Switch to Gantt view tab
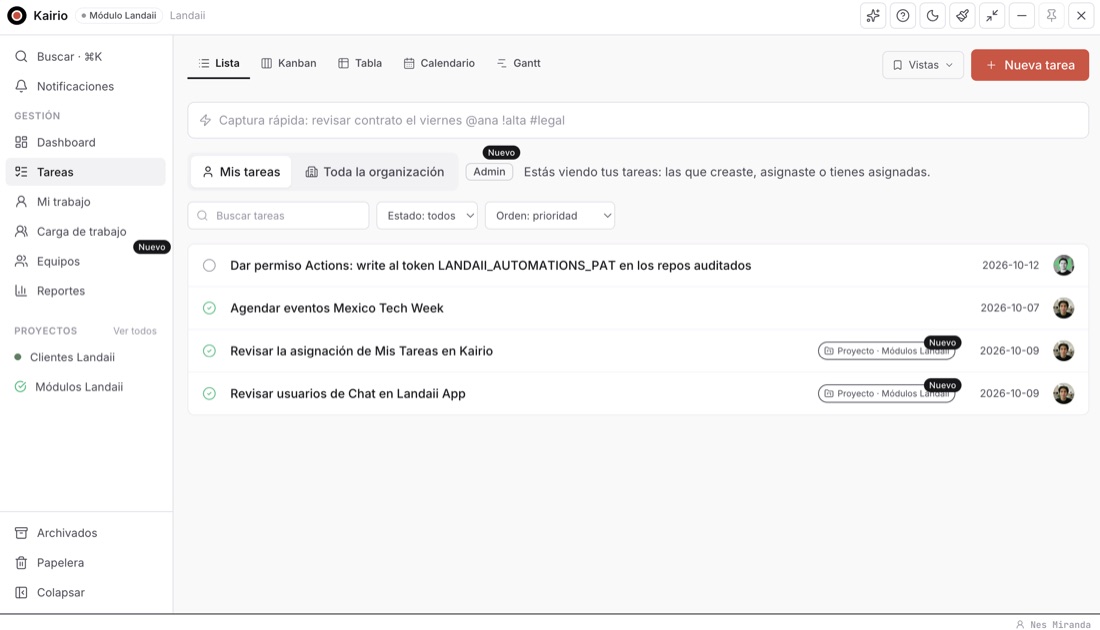 (518, 63)
